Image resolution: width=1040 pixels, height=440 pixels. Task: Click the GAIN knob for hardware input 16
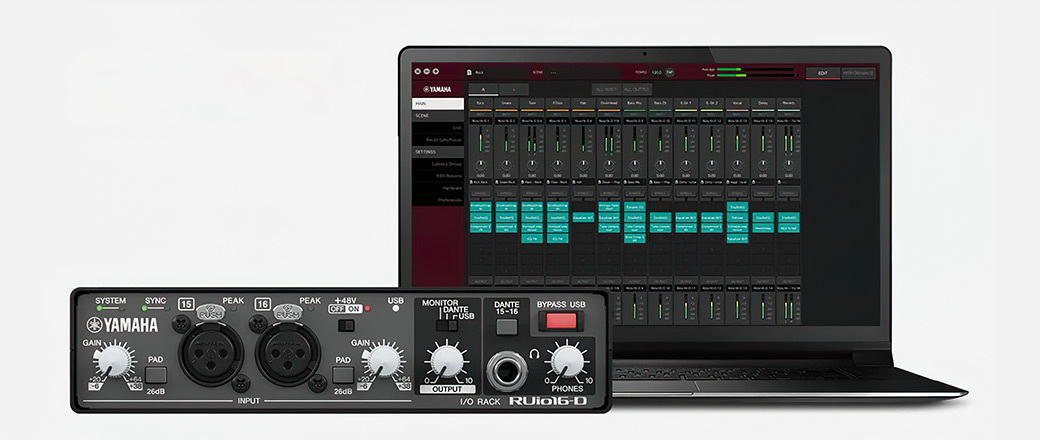383,361
